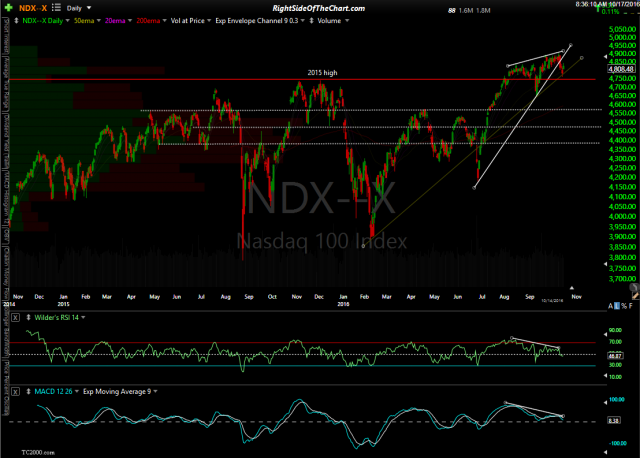The height and width of the screenshot is (458, 640).
Task: Open the MACD 12 26 dropdown
Action: click(x=57, y=391)
